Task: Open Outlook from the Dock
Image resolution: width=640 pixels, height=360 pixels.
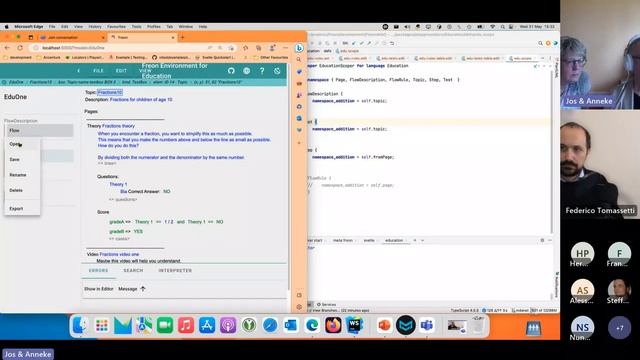Action: click(x=291, y=326)
